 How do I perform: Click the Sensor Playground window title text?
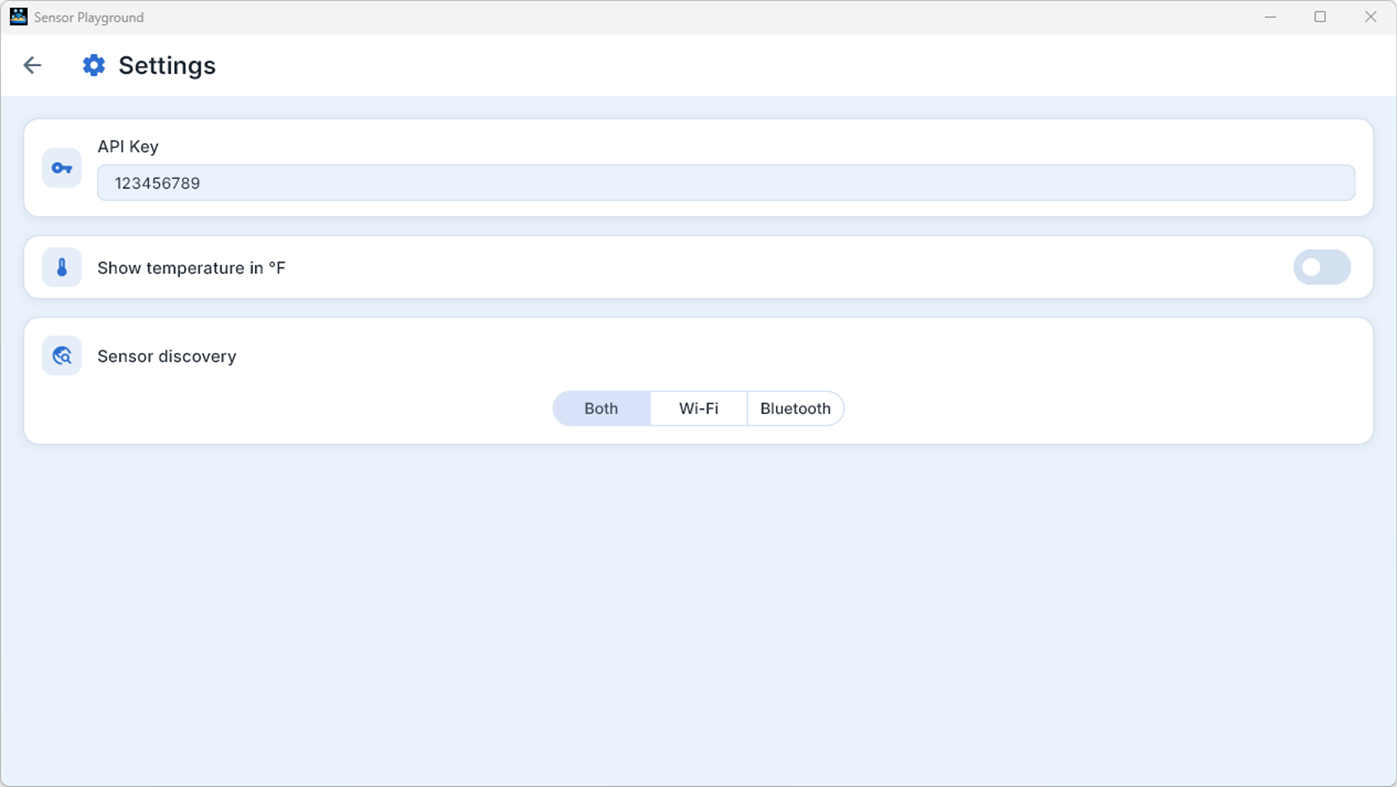89,17
